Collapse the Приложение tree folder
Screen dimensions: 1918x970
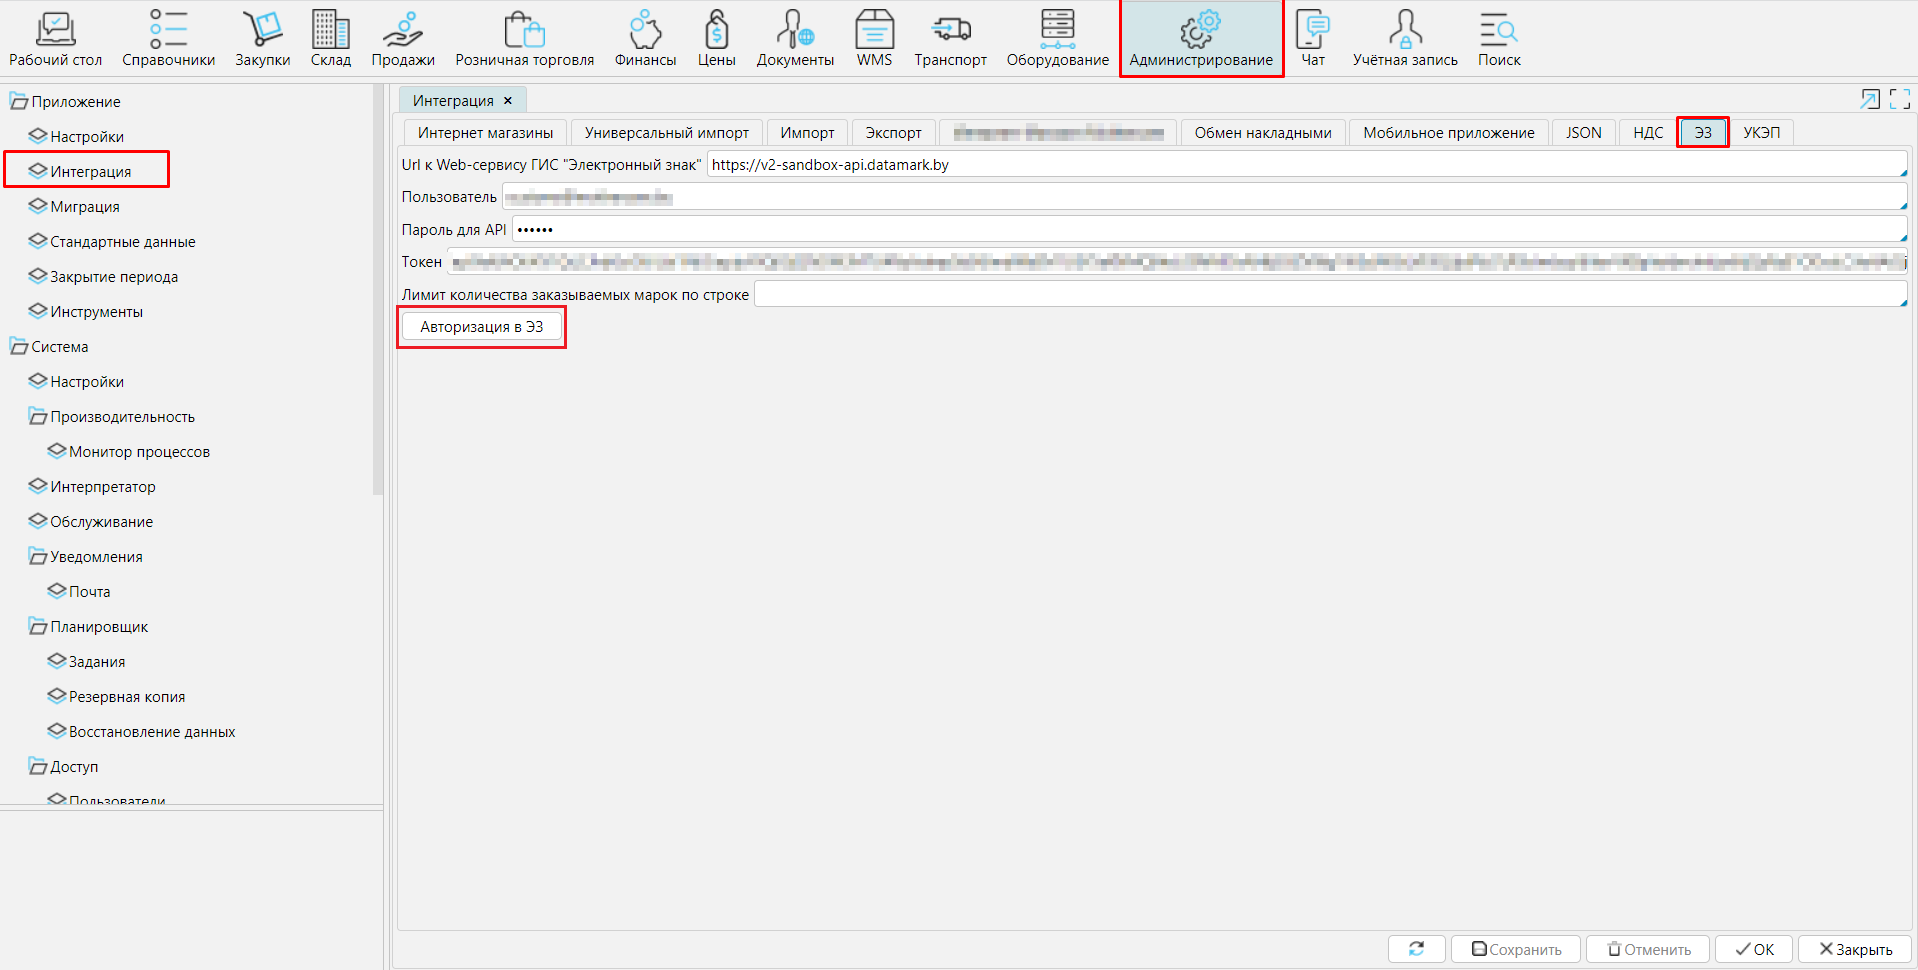pyautogui.click(x=19, y=102)
